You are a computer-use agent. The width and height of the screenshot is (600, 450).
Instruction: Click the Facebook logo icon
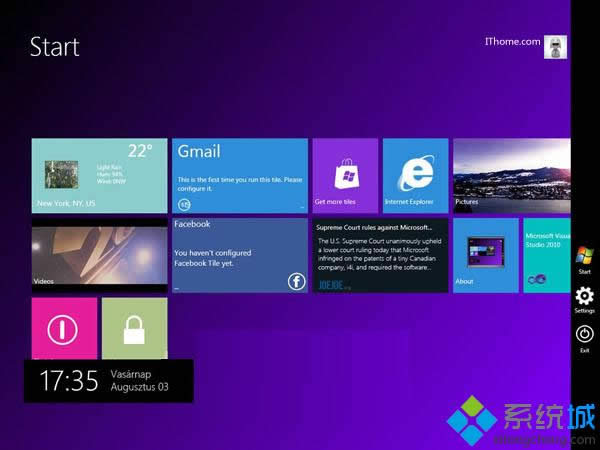(297, 282)
